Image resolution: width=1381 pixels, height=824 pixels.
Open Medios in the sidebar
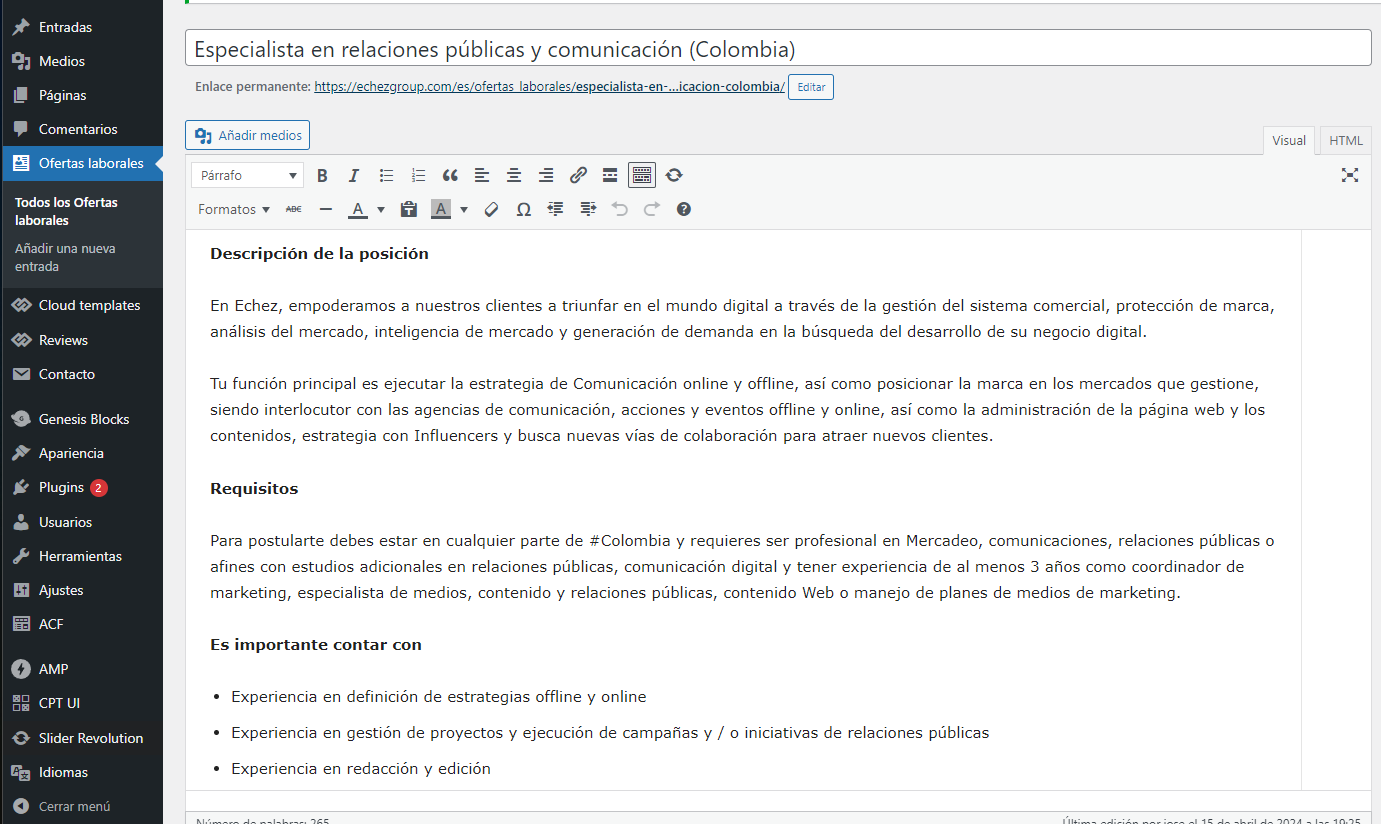(81, 61)
